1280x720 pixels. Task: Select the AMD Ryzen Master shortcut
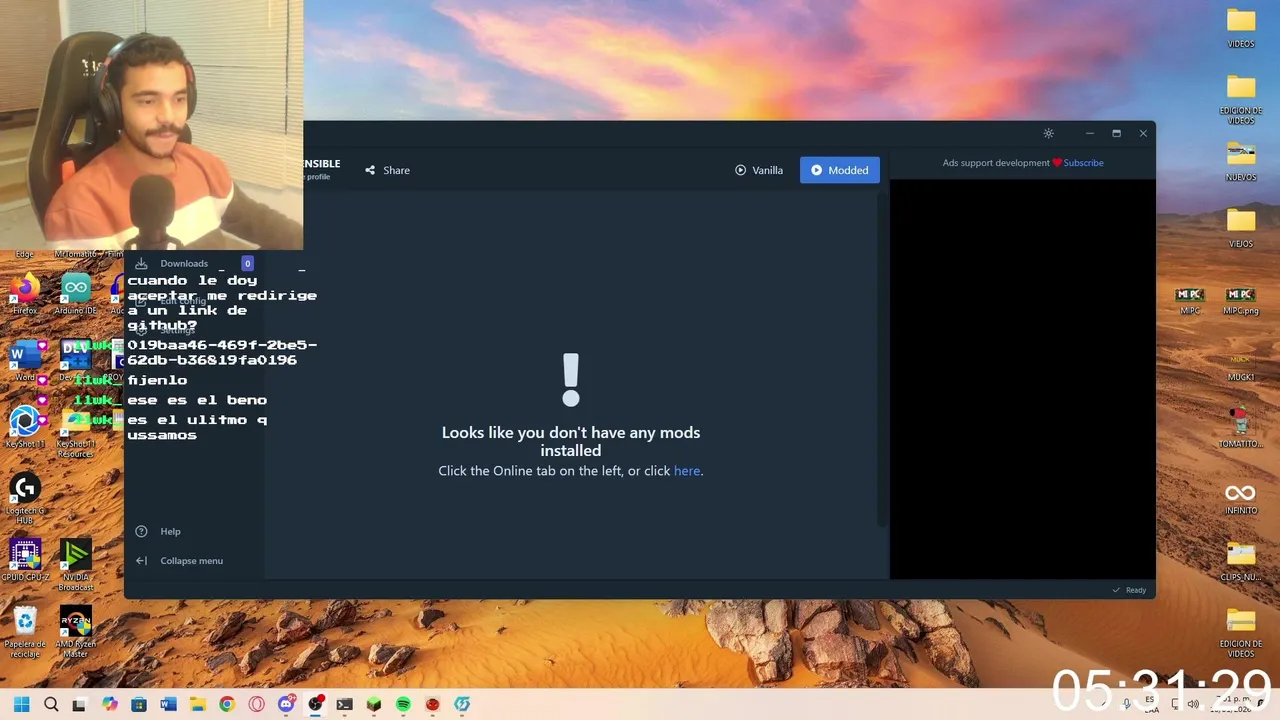coord(76,632)
